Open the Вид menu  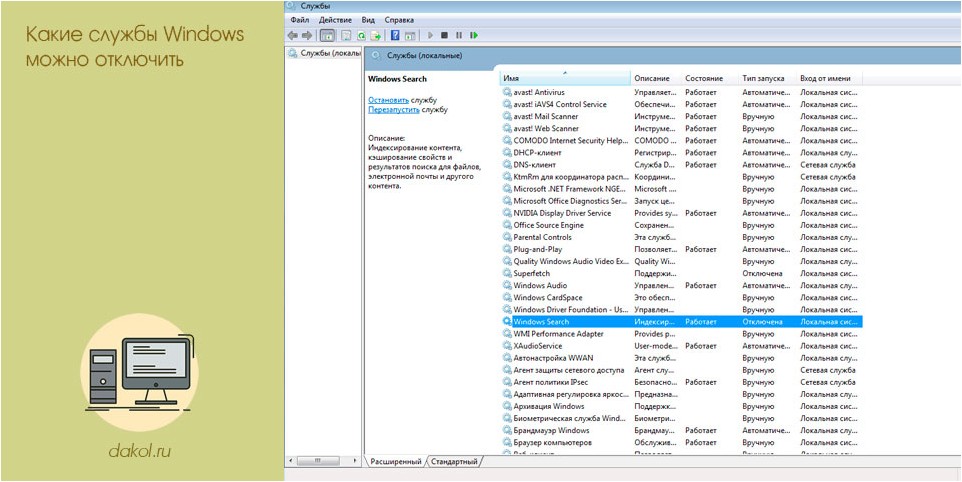click(368, 20)
